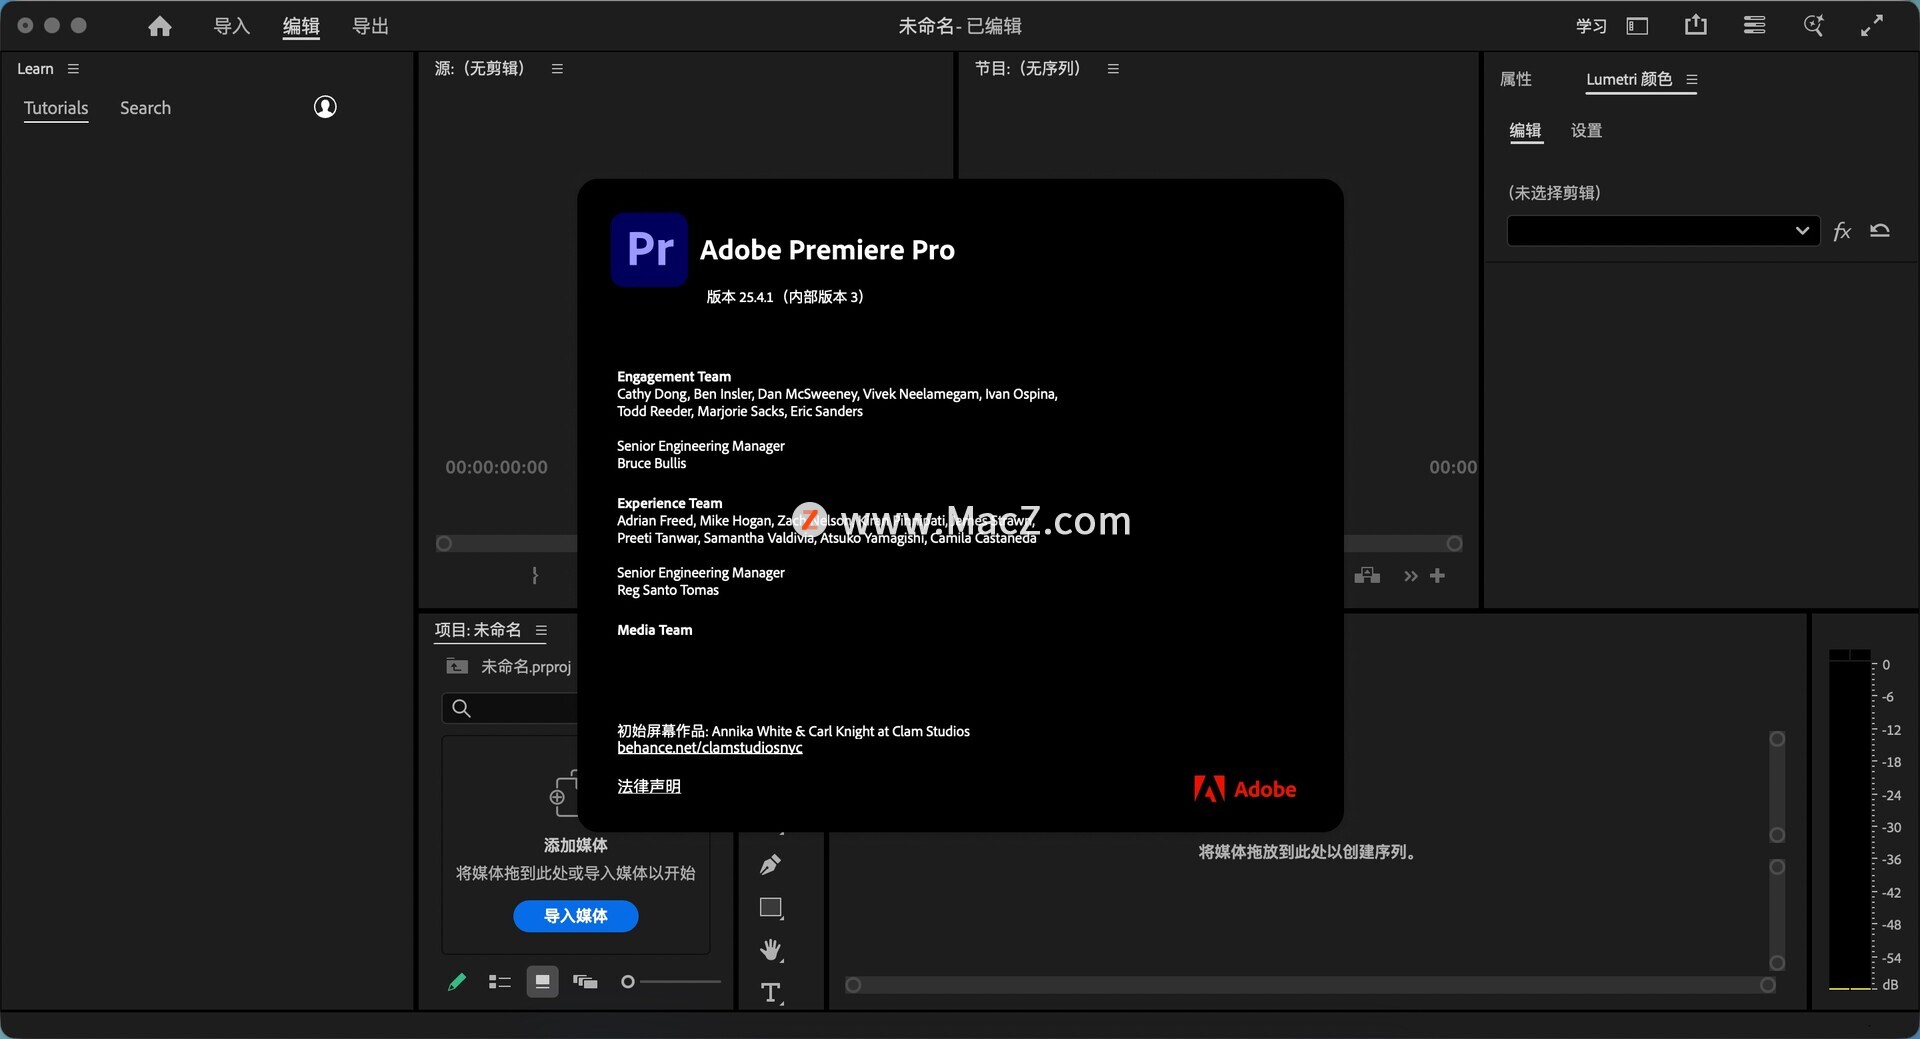This screenshot has width=1920, height=1039.
Task: Click the 源: (无剪辑) panel title
Action: point(480,69)
